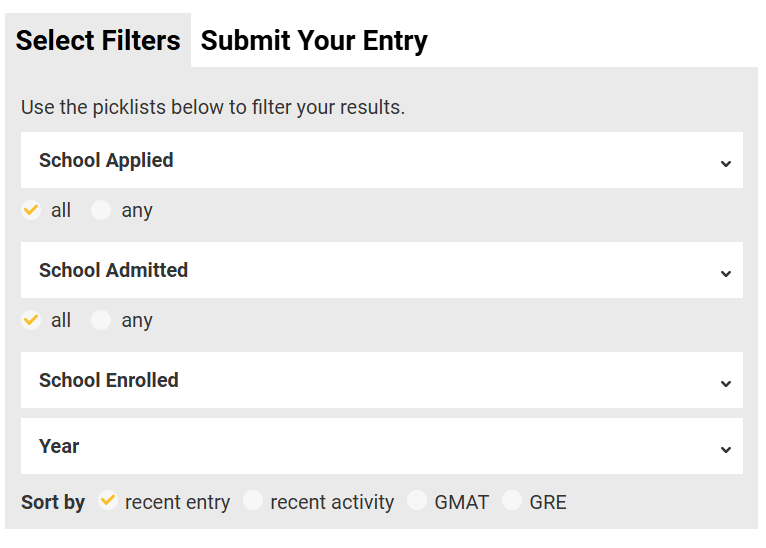Click the School Enrolled chevron arrow
Screen dimensions: 766x548
(x=726, y=383)
